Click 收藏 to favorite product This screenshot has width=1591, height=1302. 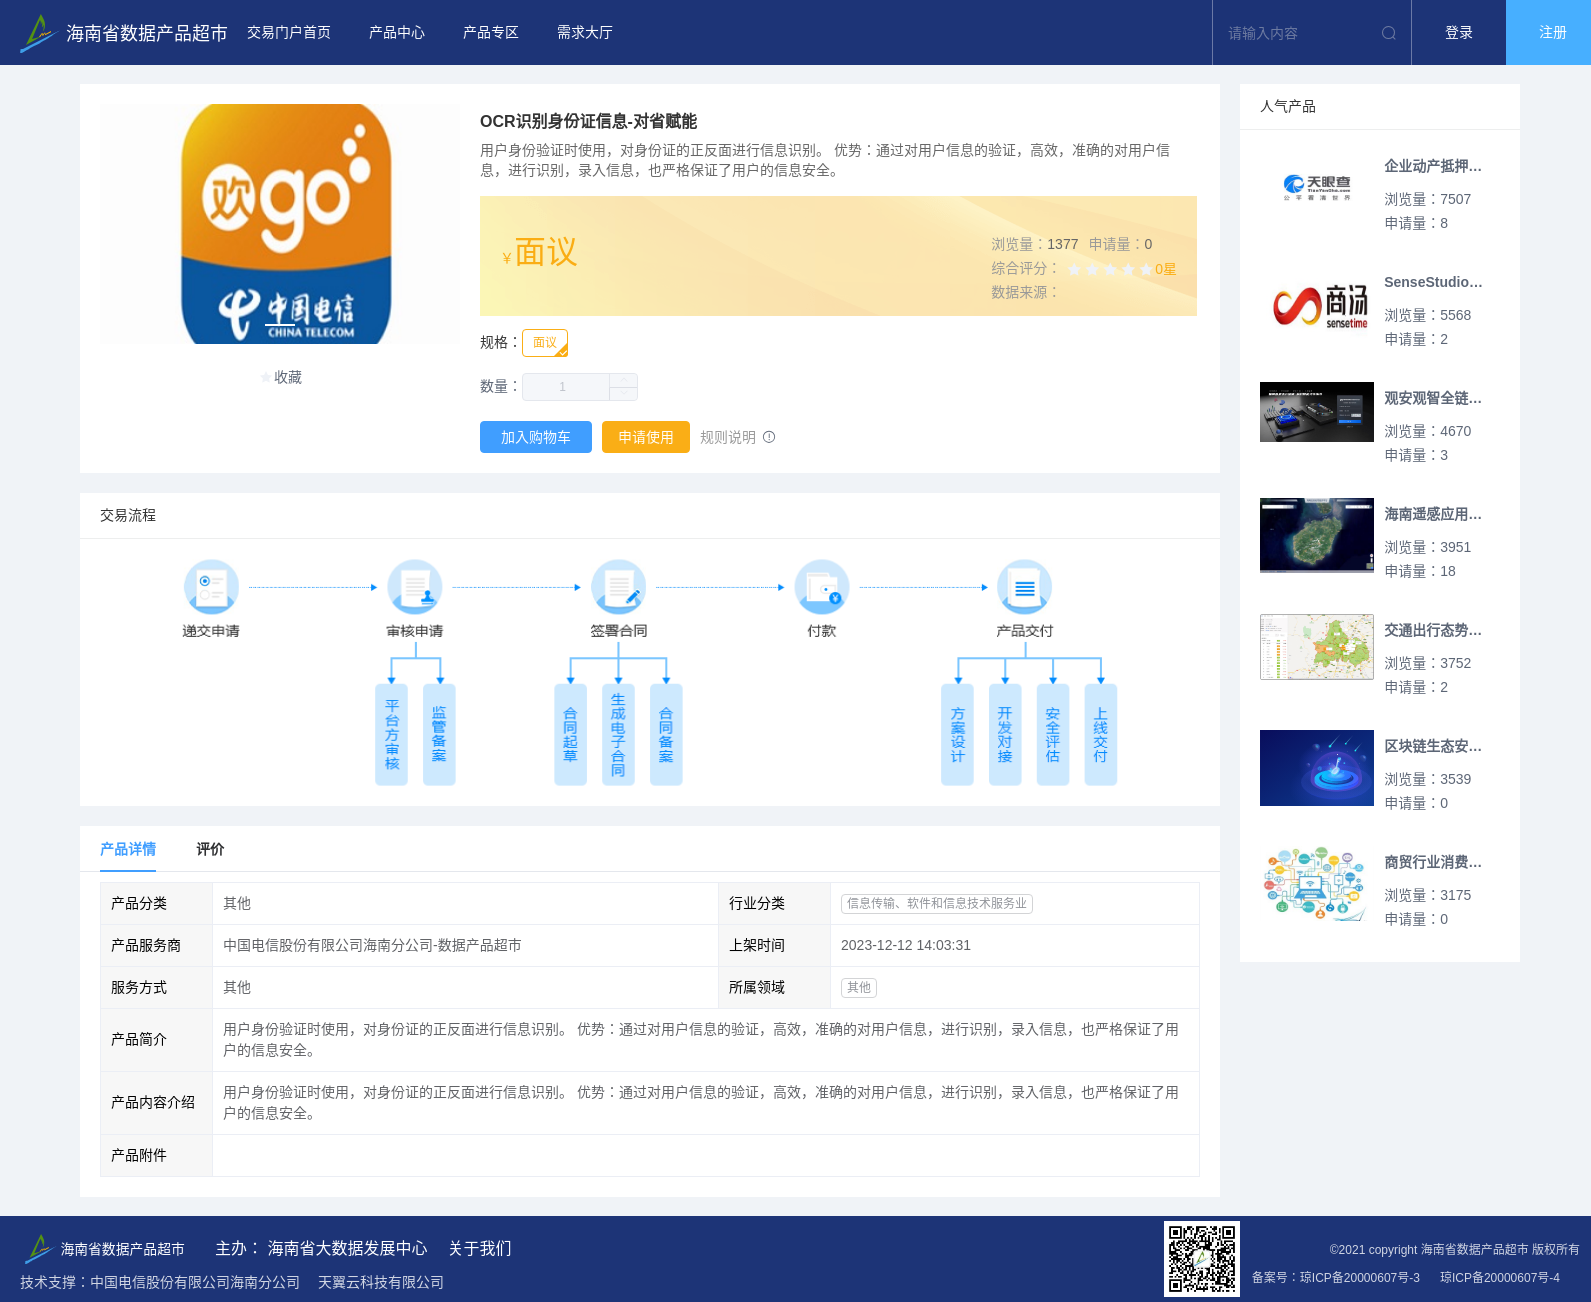[288, 377]
